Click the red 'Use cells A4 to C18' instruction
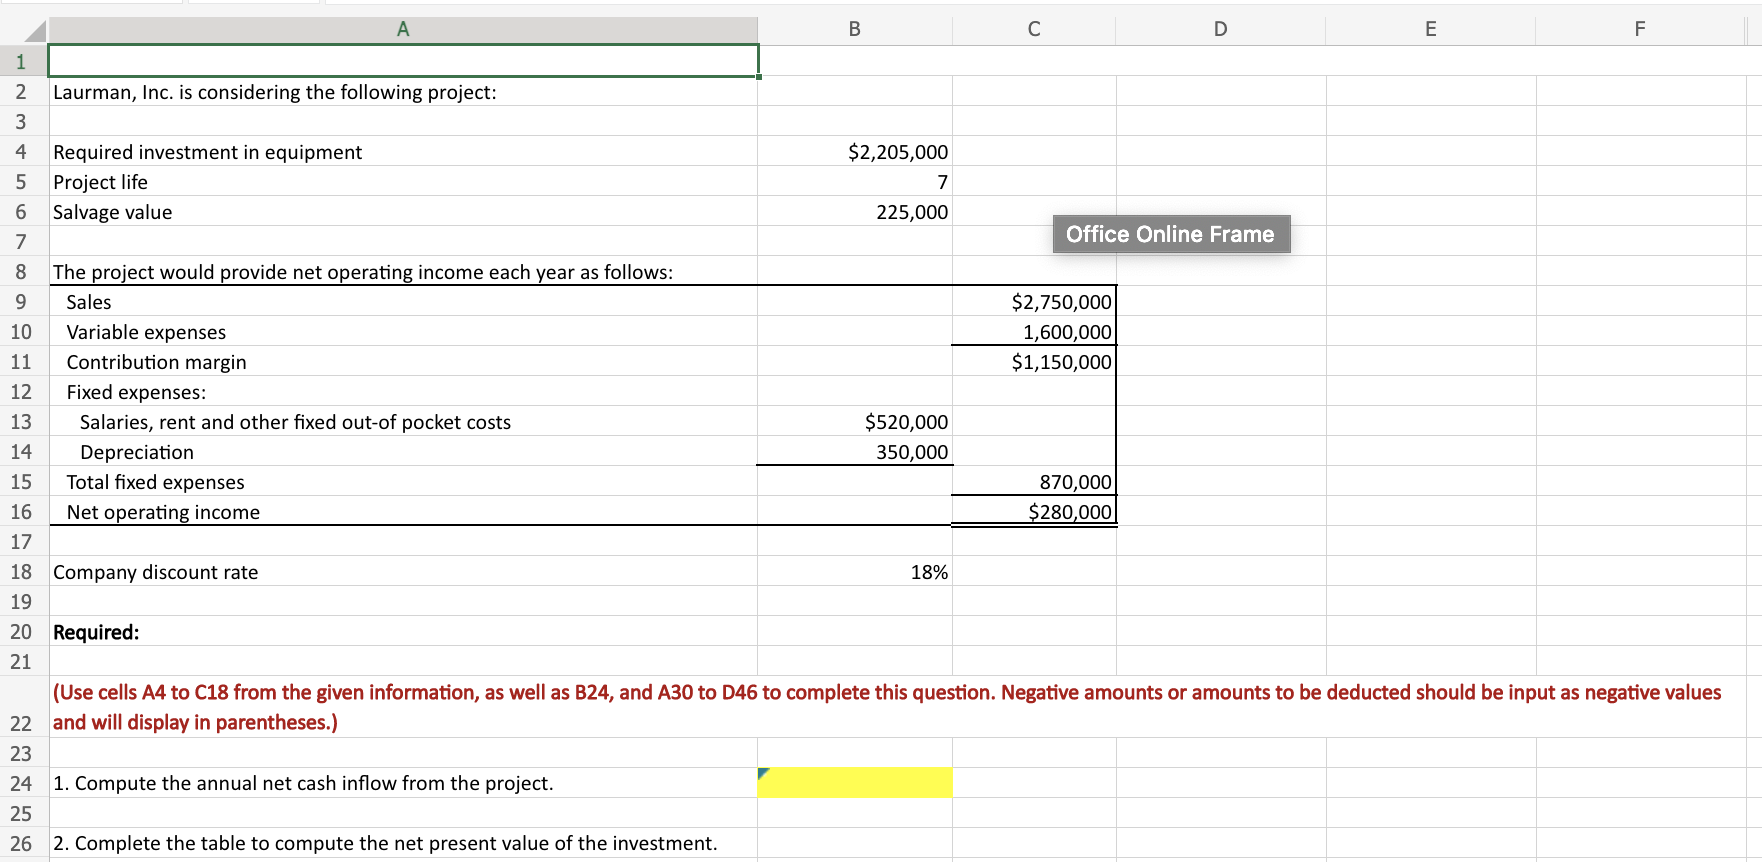Image resolution: width=1762 pixels, height=862 pixels. coord(887,707)
